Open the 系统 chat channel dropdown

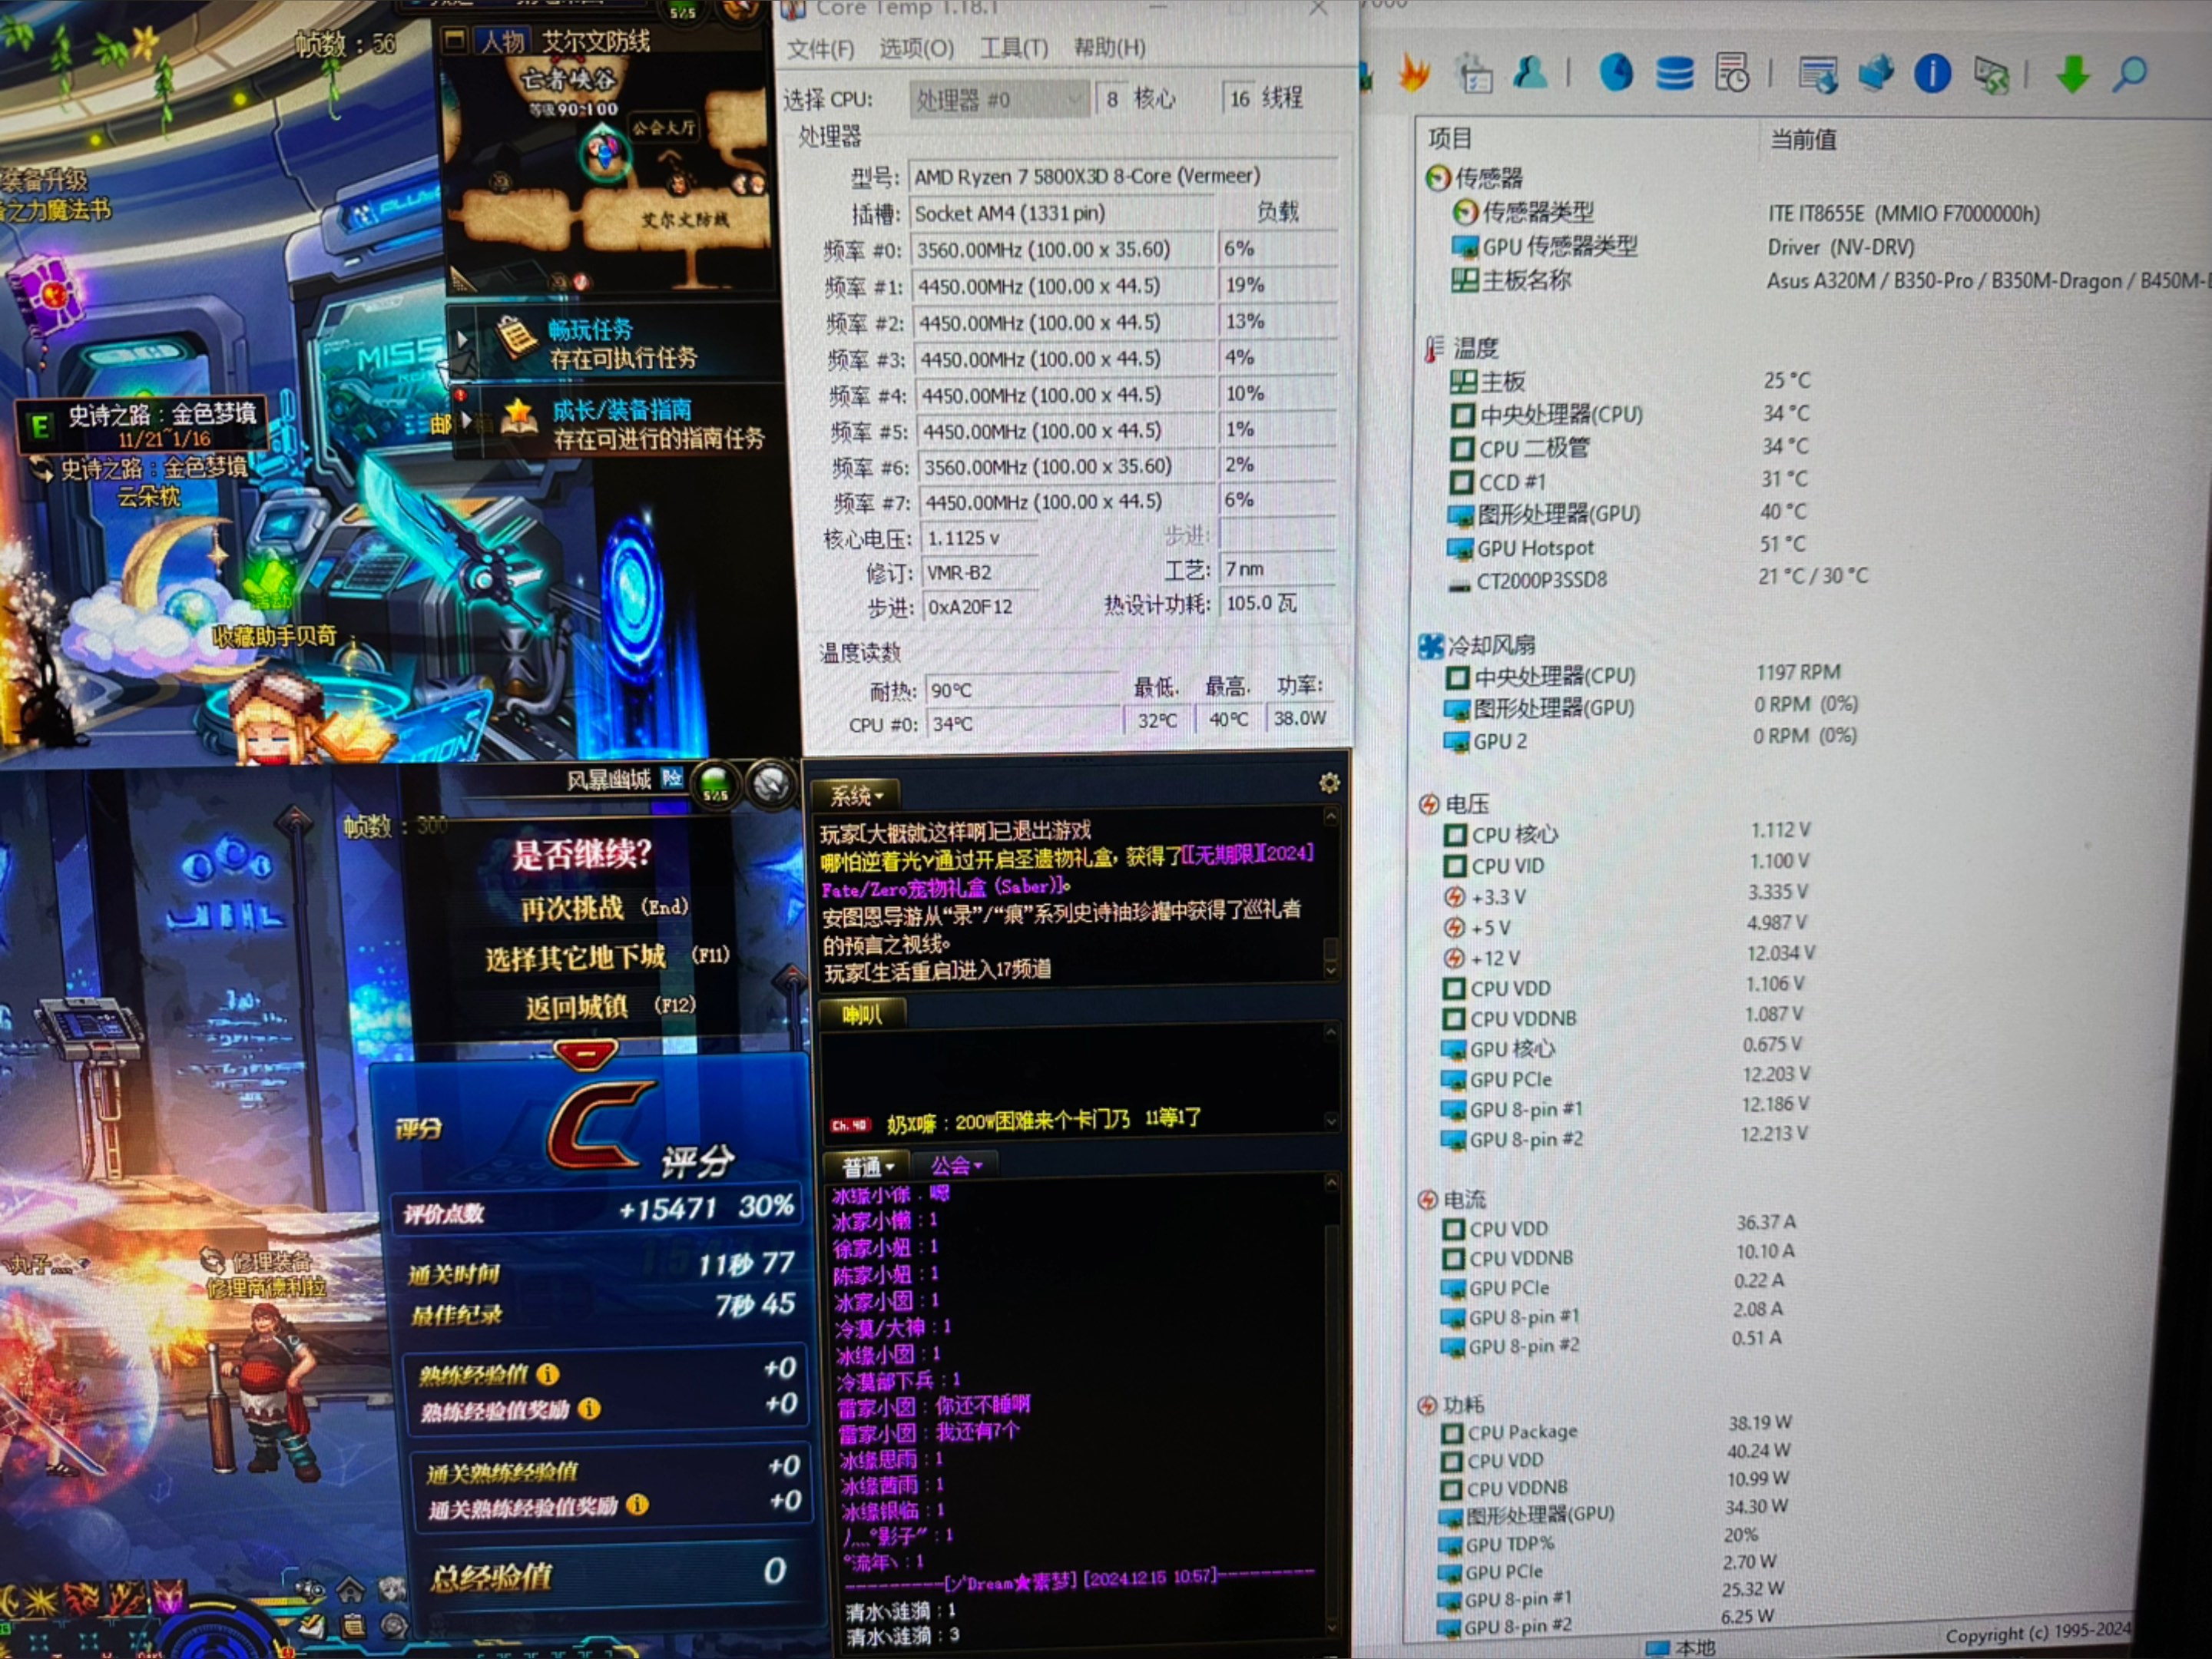857,795
